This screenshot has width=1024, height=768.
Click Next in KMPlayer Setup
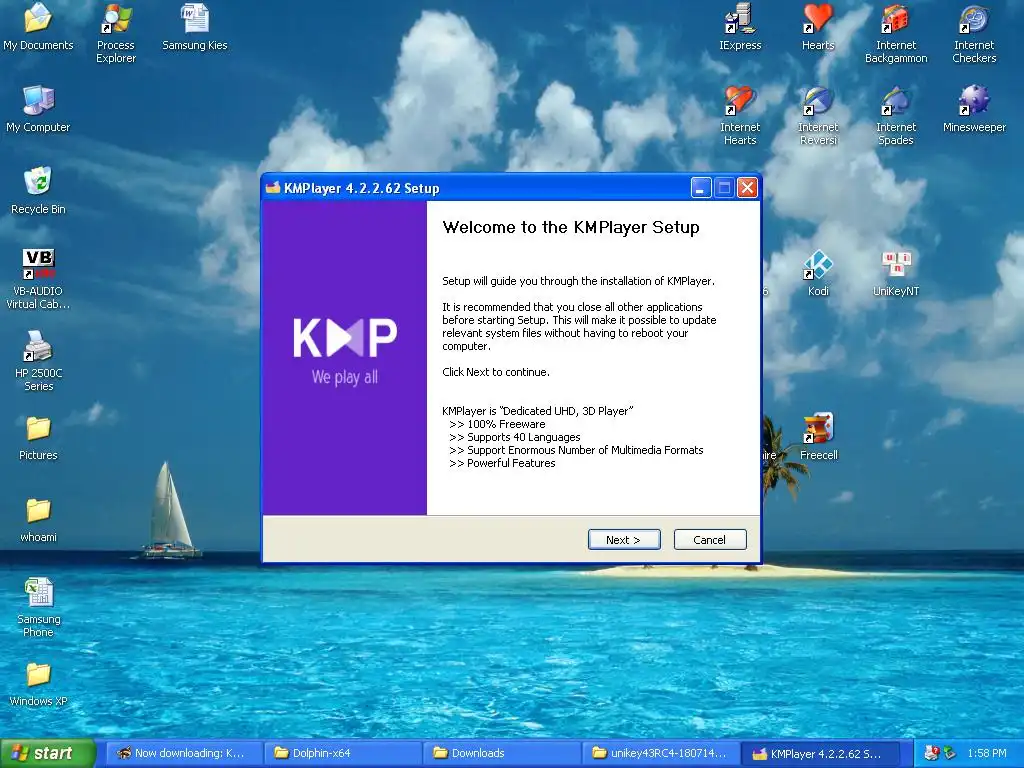(624, 539)
